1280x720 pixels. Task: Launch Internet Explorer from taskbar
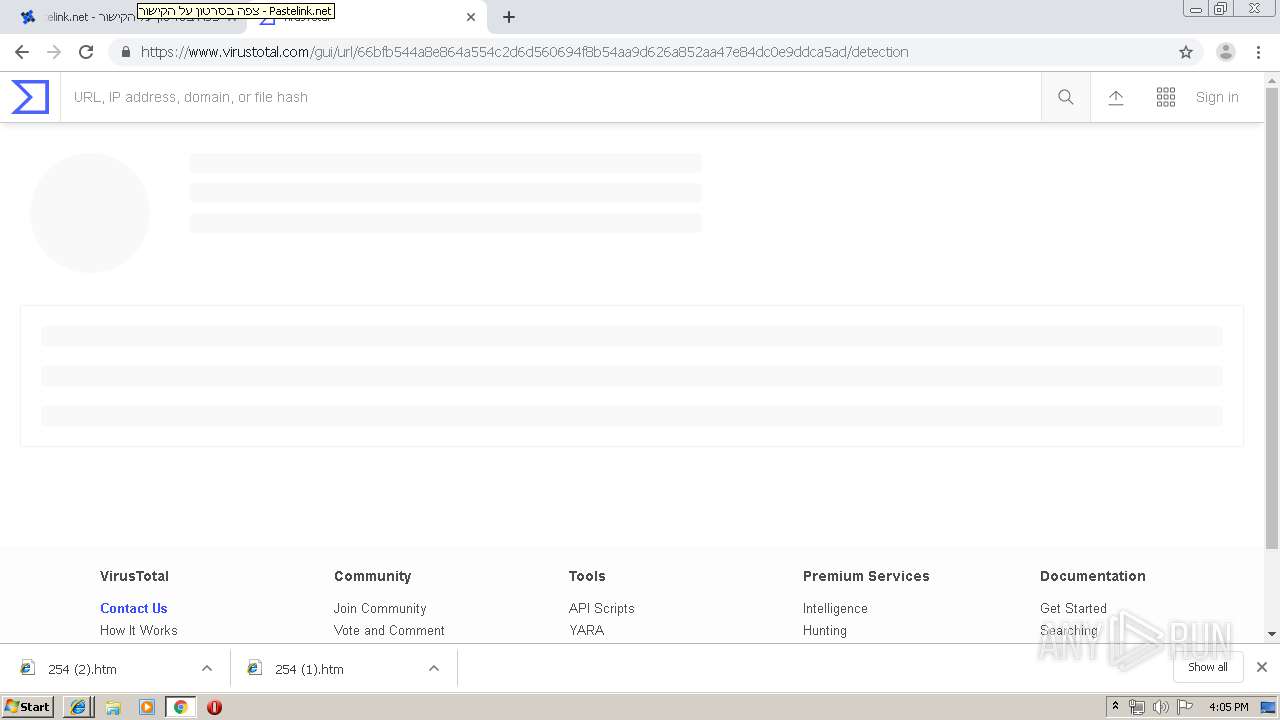tap(78, 707)
